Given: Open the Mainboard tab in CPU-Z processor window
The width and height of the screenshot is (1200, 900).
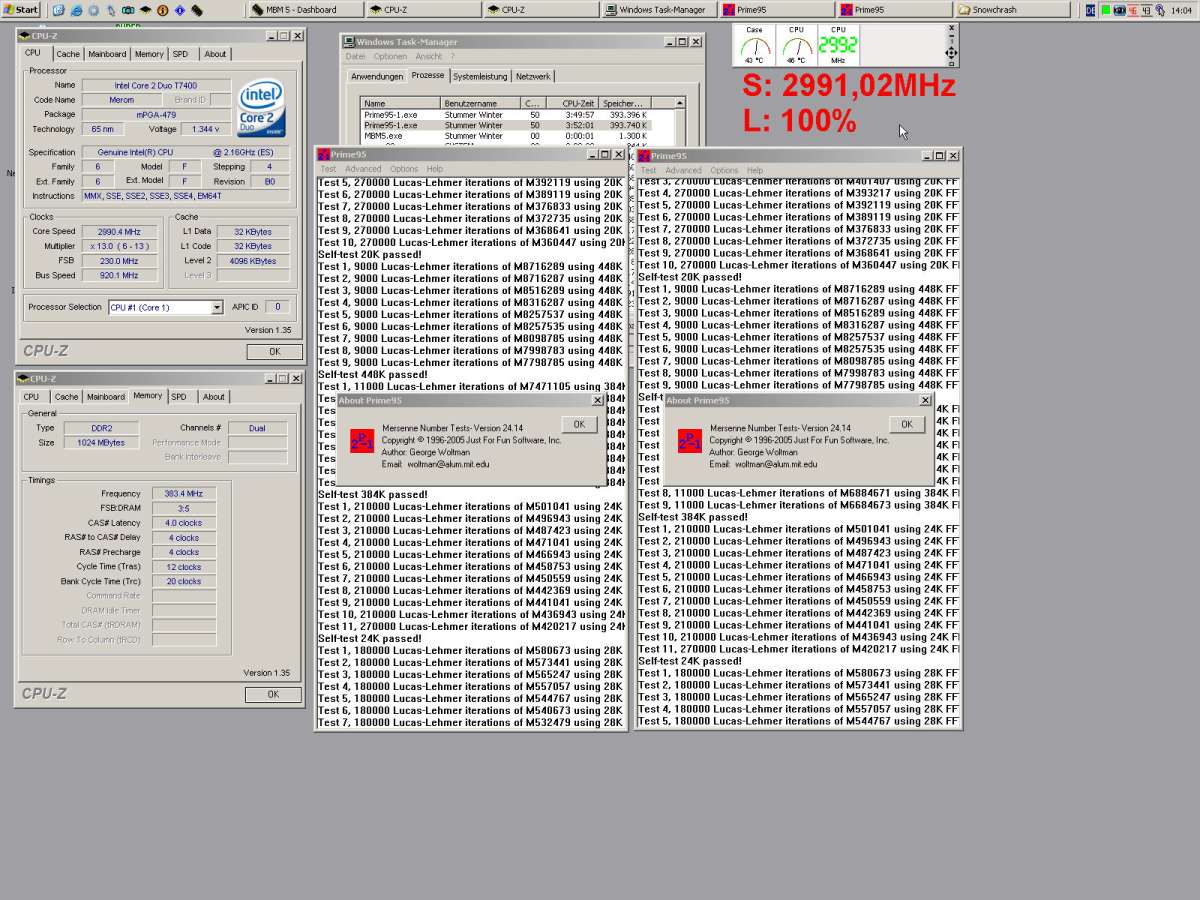Looking at the screenshot, I should [107, 54].
